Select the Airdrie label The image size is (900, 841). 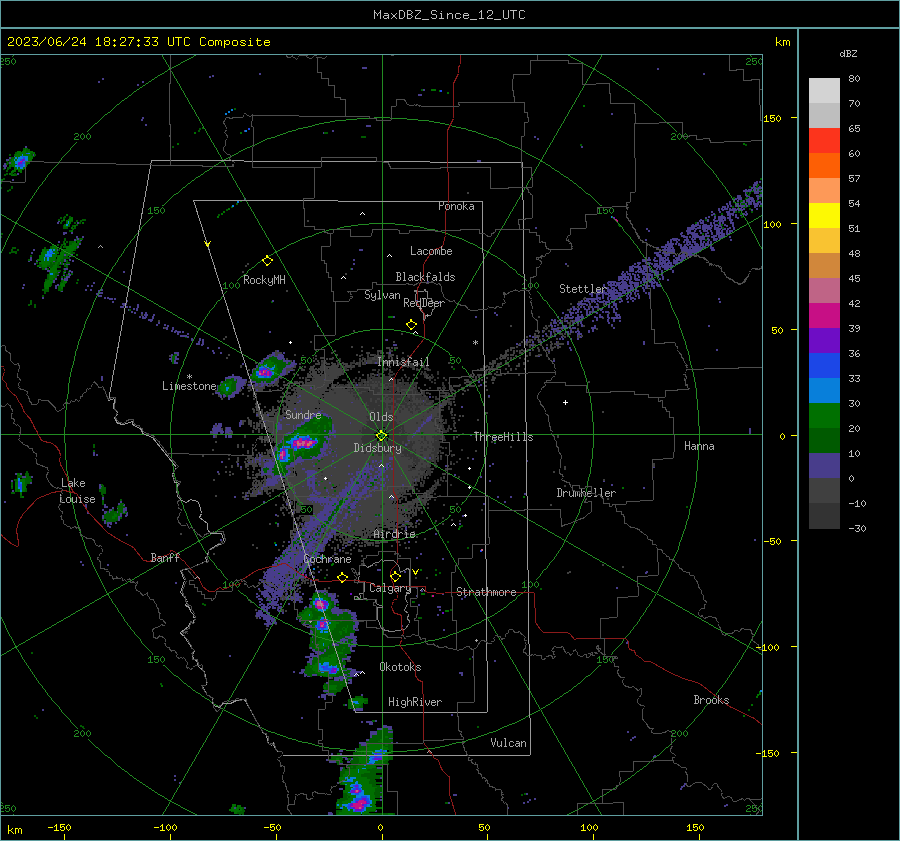pyautogui.click(x=394, y=534)
